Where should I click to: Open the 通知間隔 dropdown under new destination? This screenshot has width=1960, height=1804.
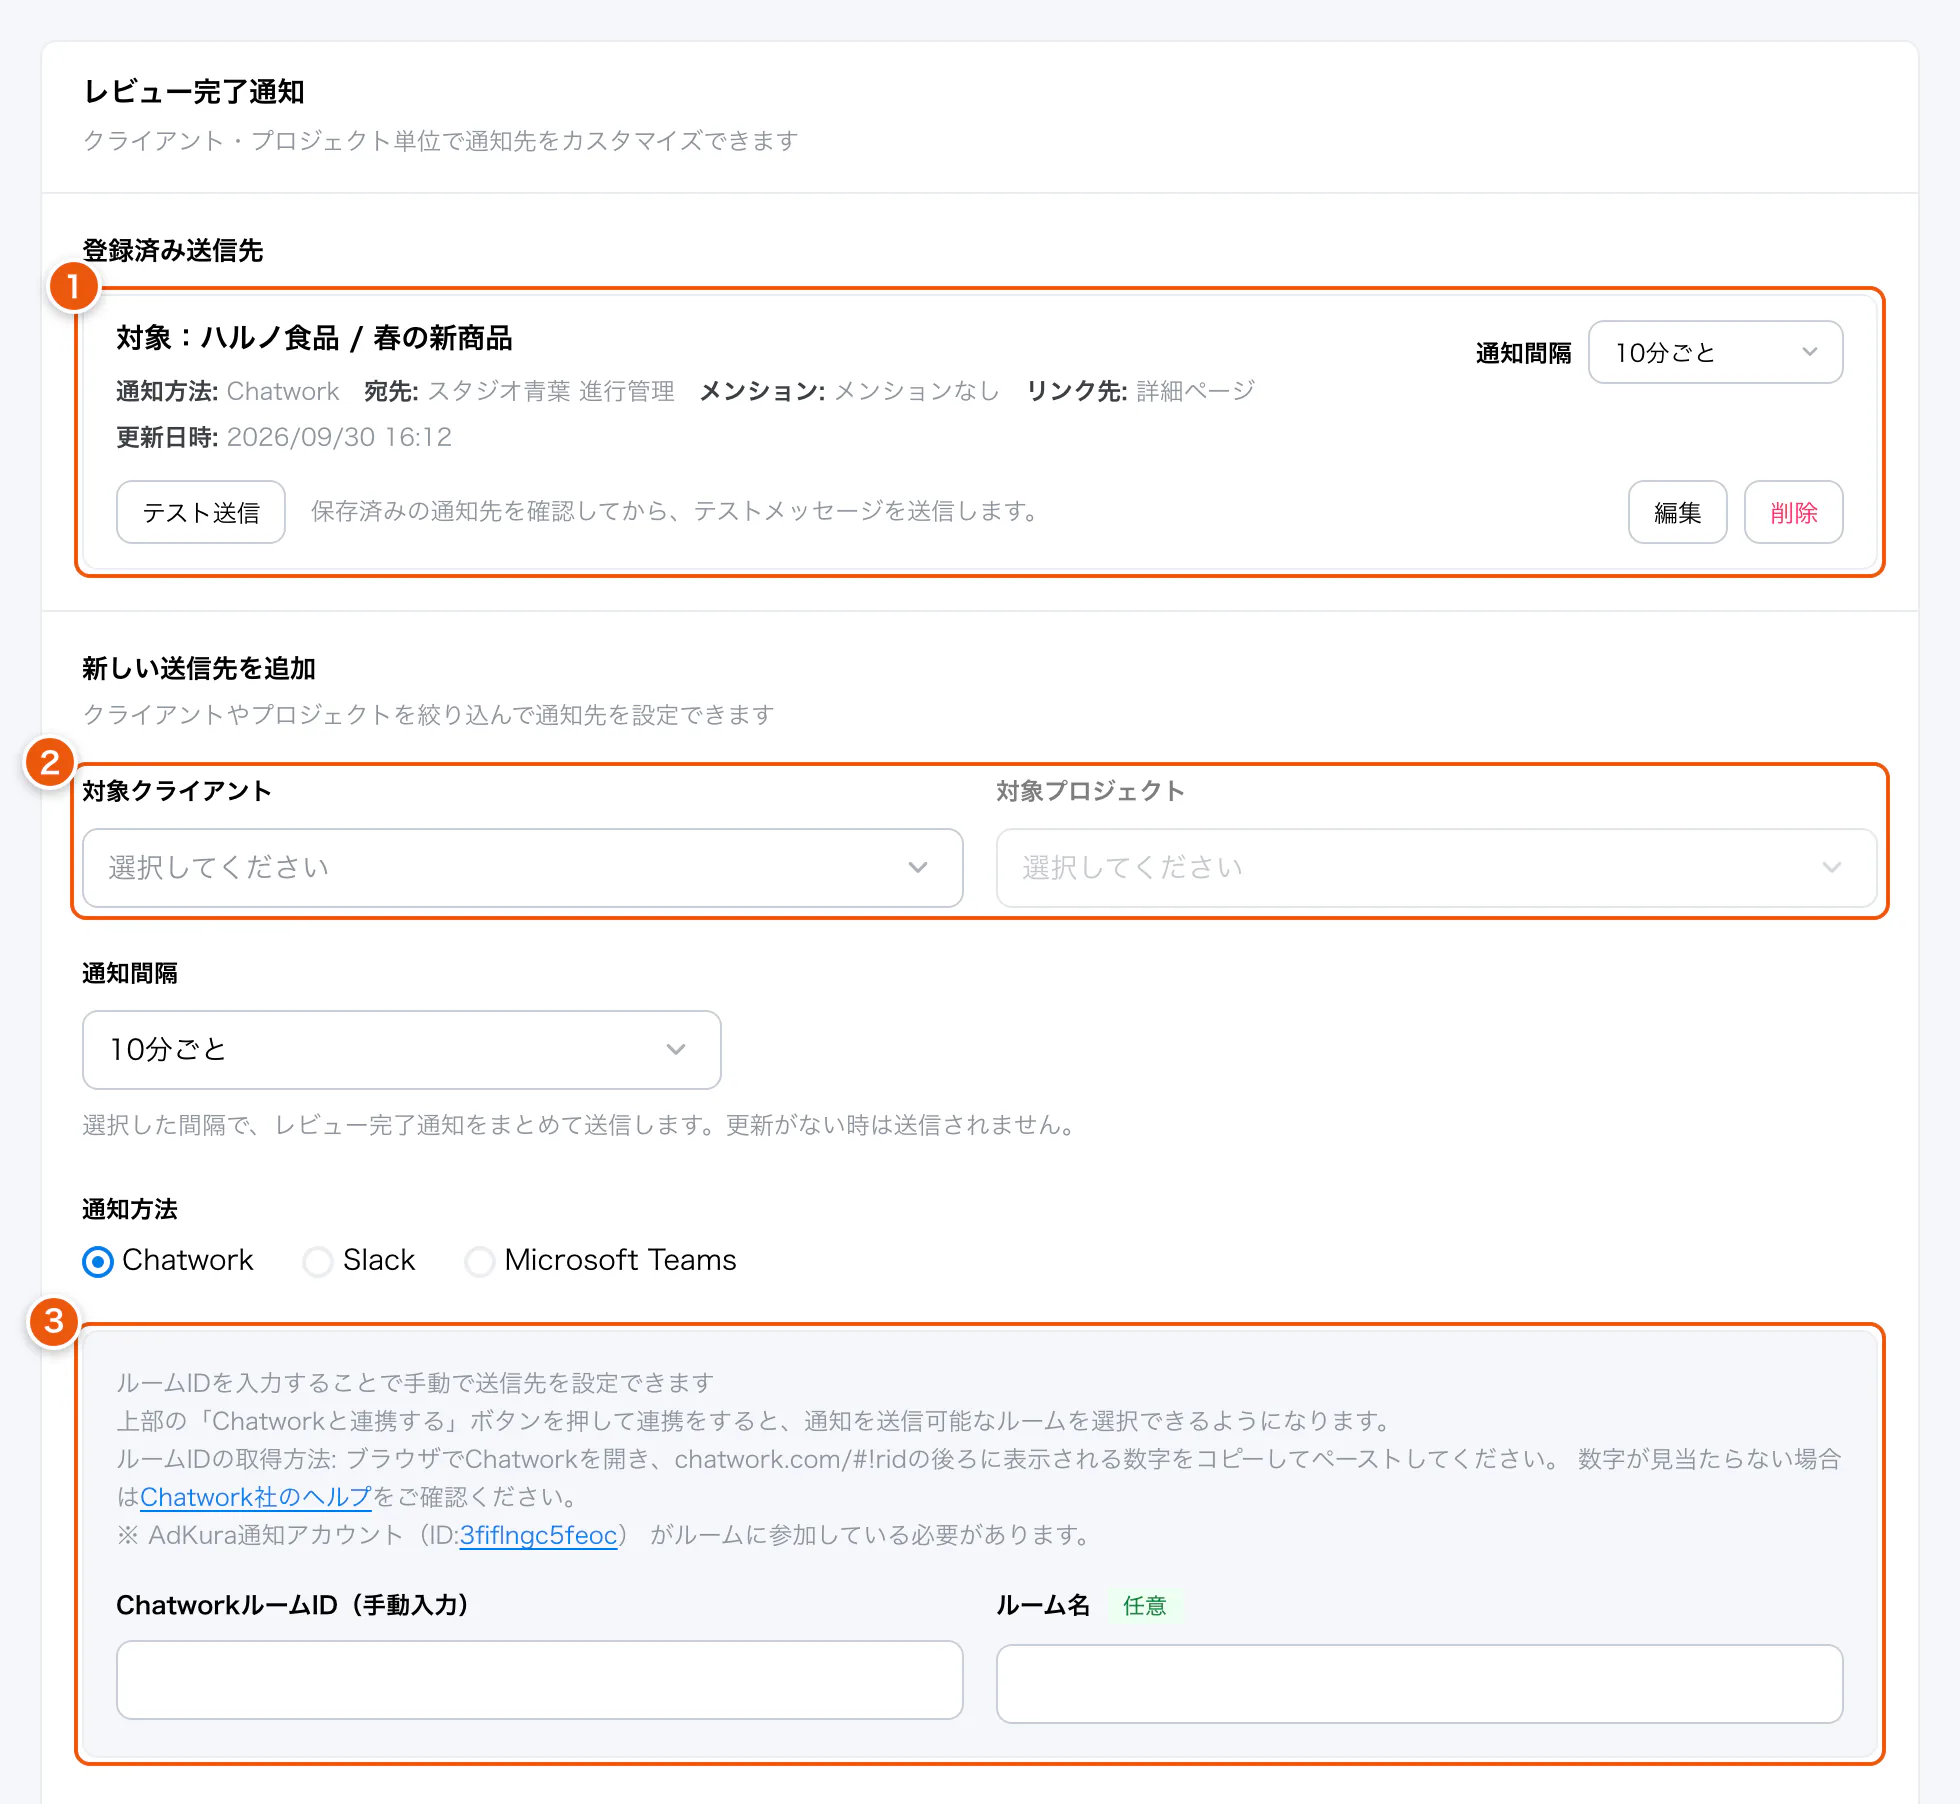coord(401,1049)
